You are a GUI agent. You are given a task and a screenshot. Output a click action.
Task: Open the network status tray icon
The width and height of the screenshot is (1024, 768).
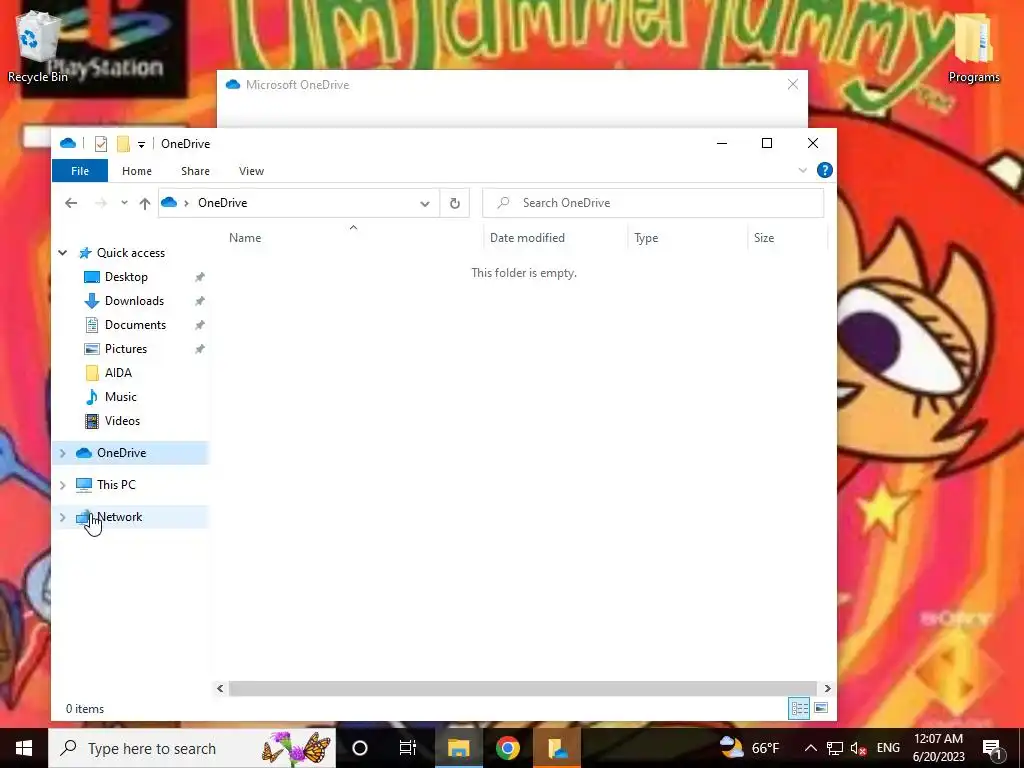pyautogui.click(x=835, y=748)
